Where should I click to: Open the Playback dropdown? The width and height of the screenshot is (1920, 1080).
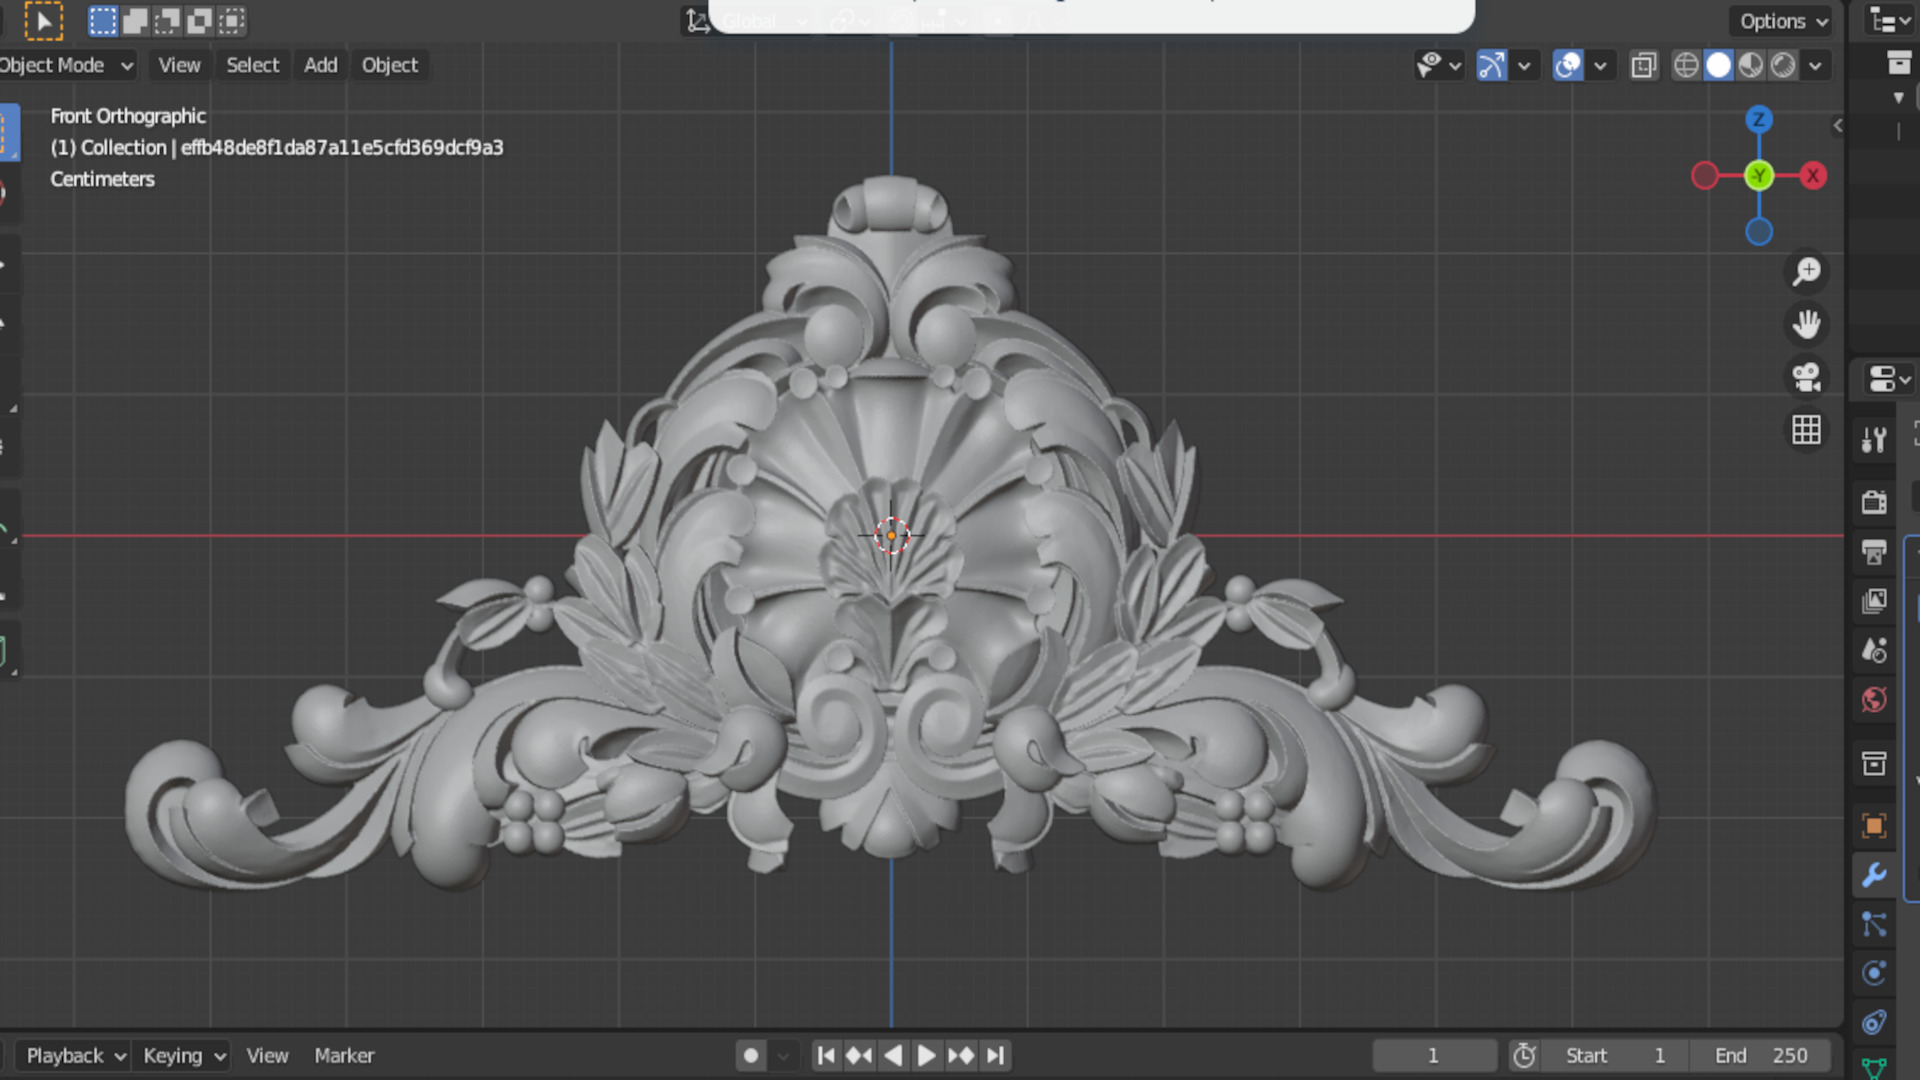point(76,1056)
